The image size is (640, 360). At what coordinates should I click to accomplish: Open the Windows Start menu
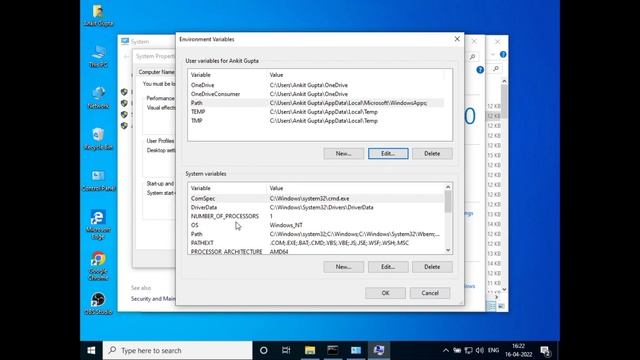coord(91,350)
